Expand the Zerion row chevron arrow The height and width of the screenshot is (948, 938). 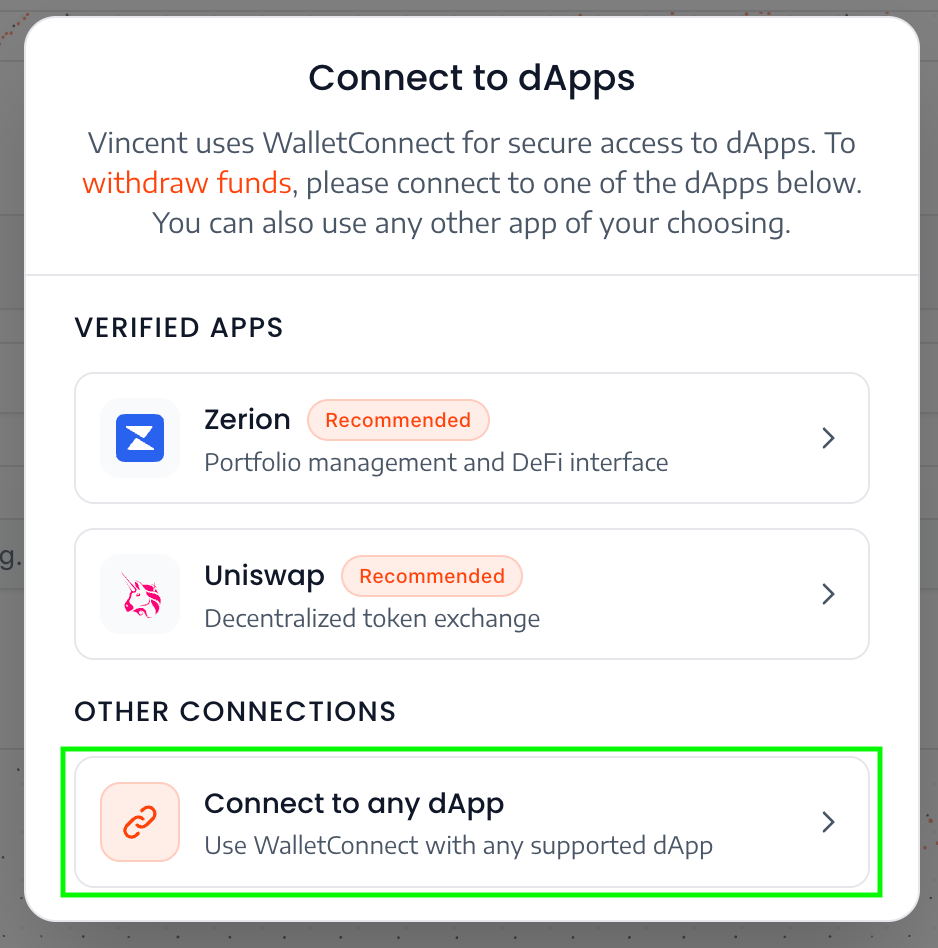(828, 438)
